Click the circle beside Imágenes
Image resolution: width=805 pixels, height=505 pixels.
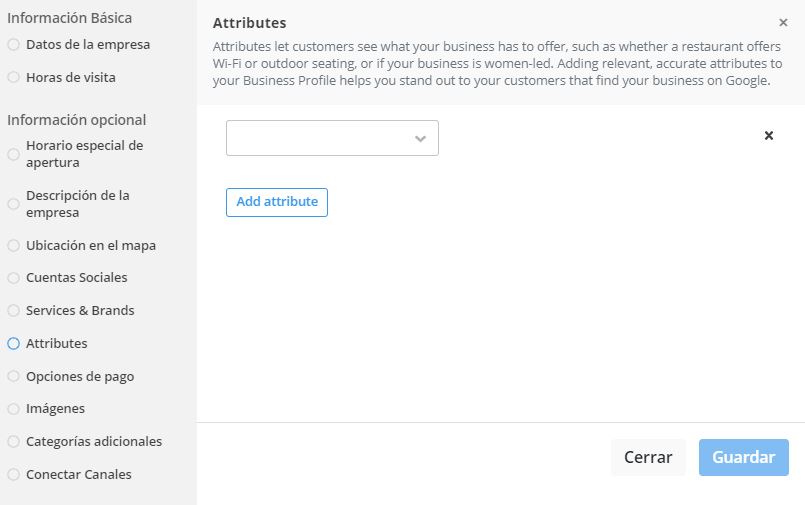(x=13, y=408)
